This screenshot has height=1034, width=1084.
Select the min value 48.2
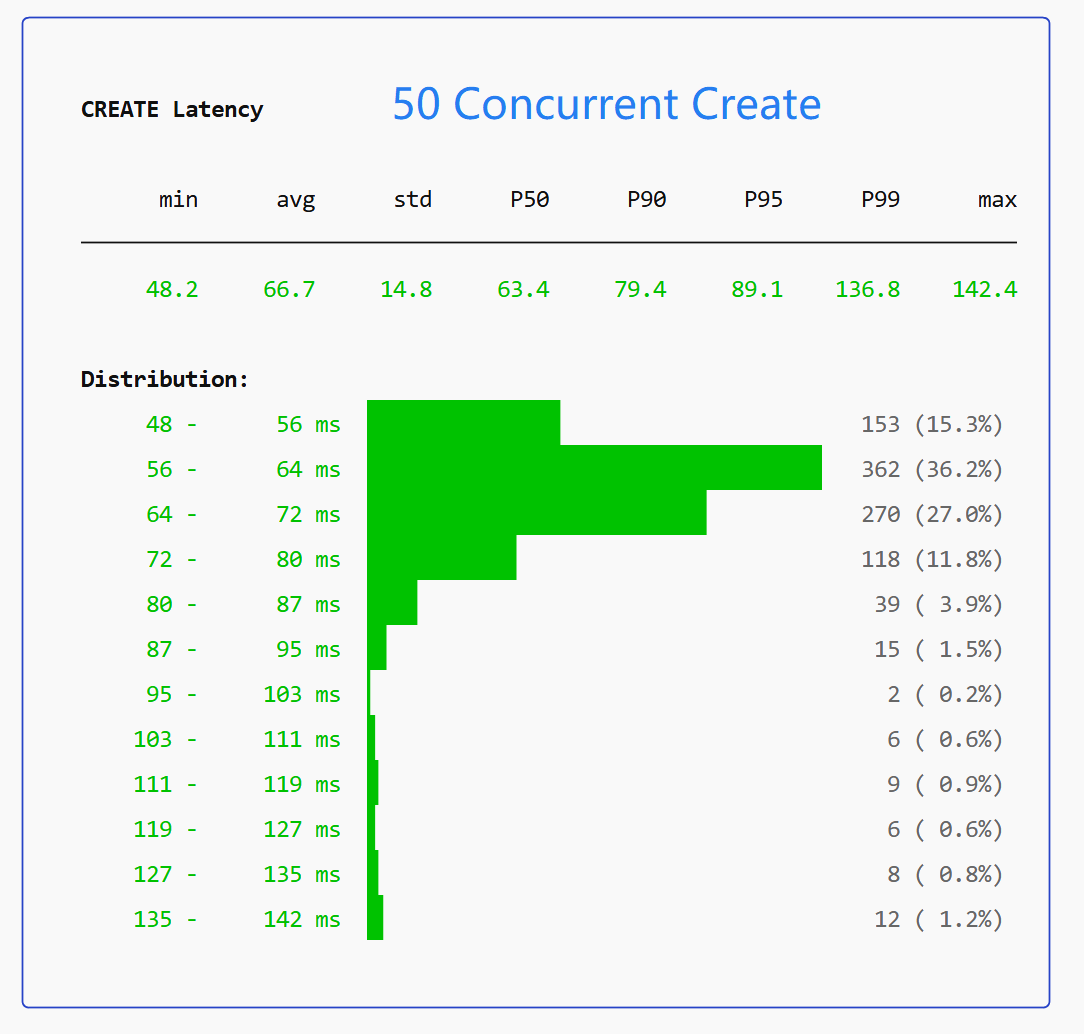click(x=172, y=289)
